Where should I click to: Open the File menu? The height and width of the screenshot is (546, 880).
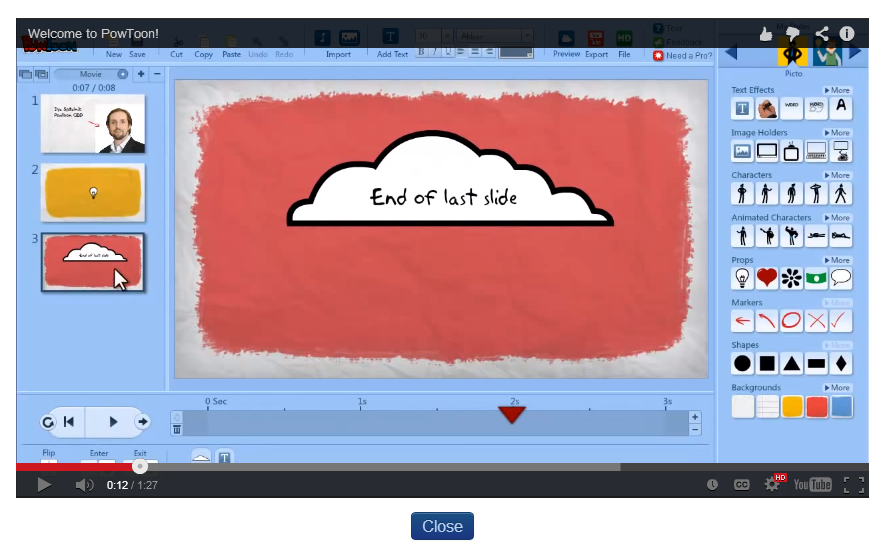(624, 44)
